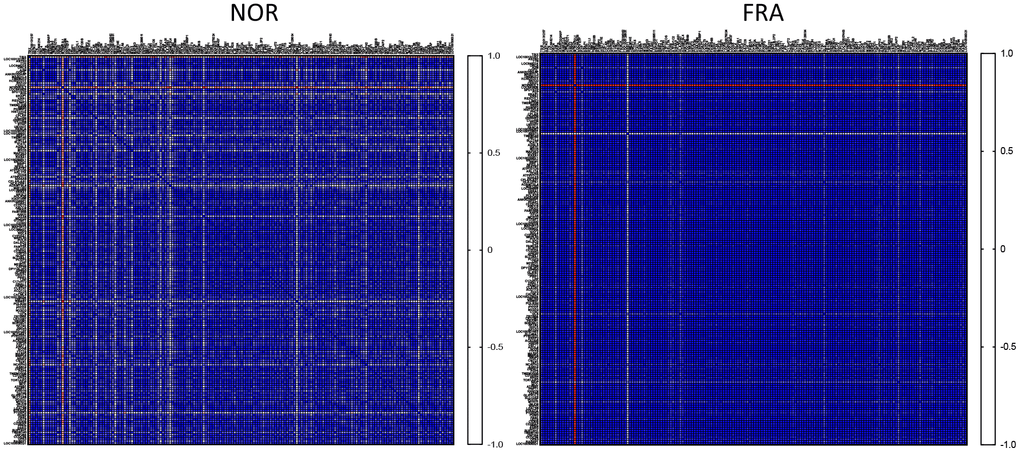Click the white vertical line in FRA heatmap

coord(627,250)
